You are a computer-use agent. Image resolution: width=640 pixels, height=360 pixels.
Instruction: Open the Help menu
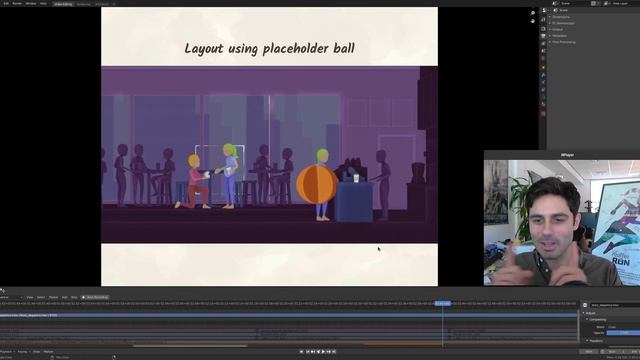coord(43,3)
